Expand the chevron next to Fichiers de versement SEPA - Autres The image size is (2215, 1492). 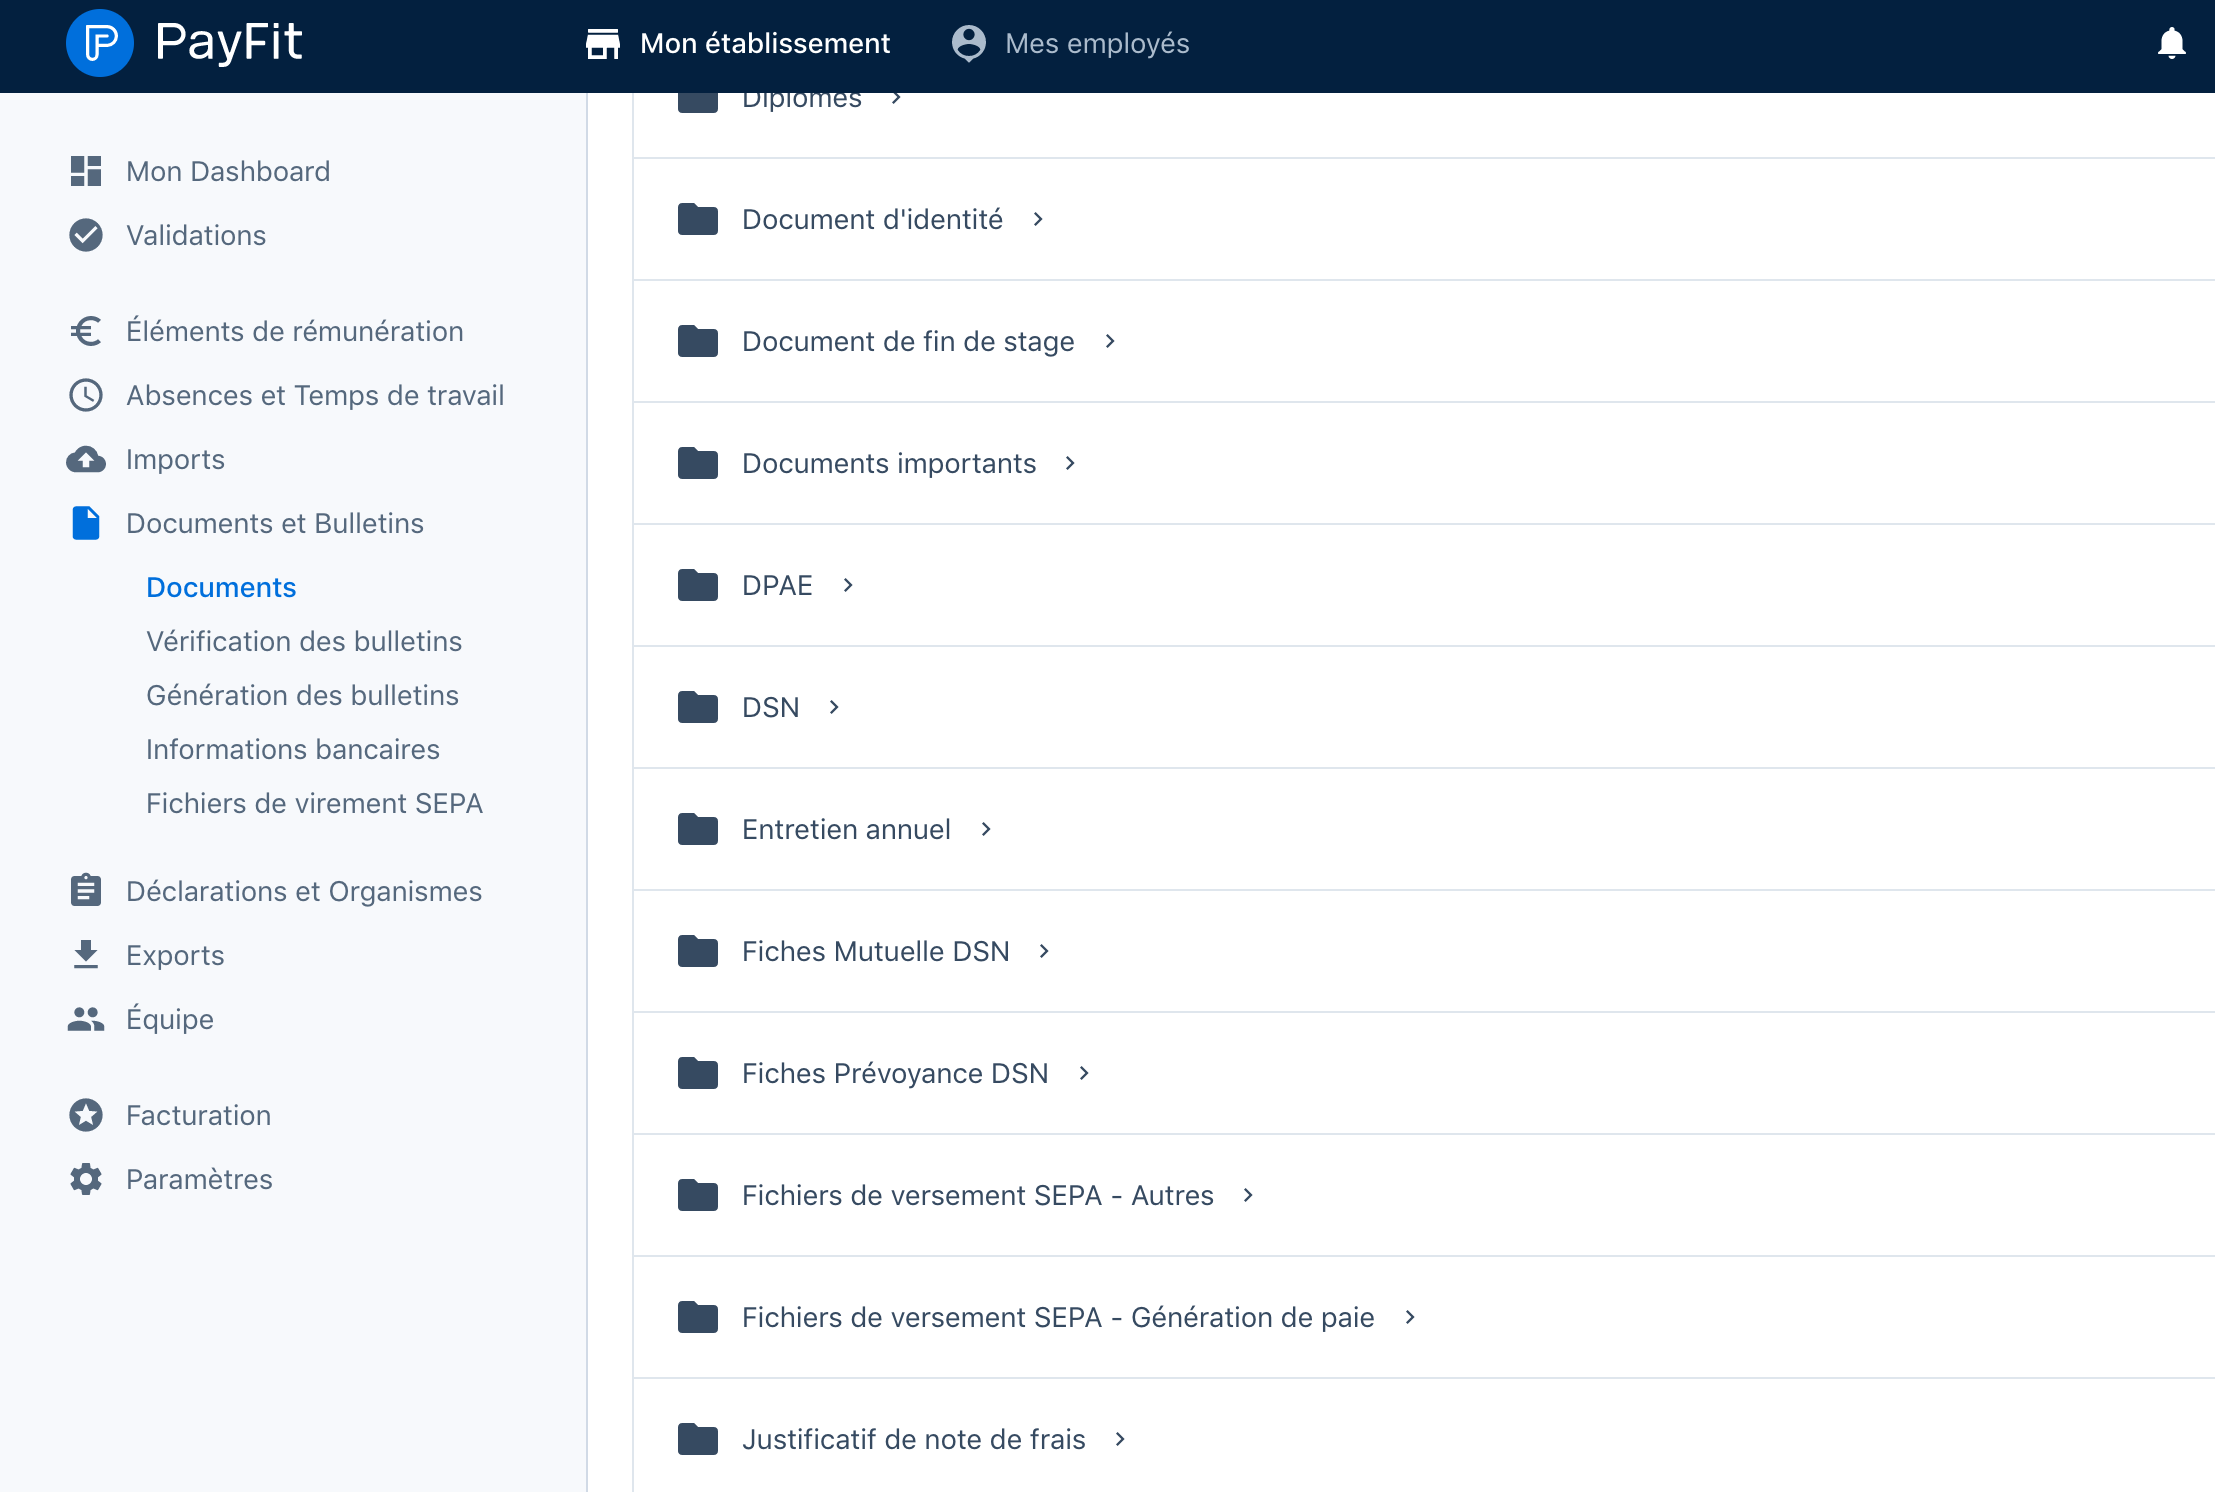(1248, 1195)
